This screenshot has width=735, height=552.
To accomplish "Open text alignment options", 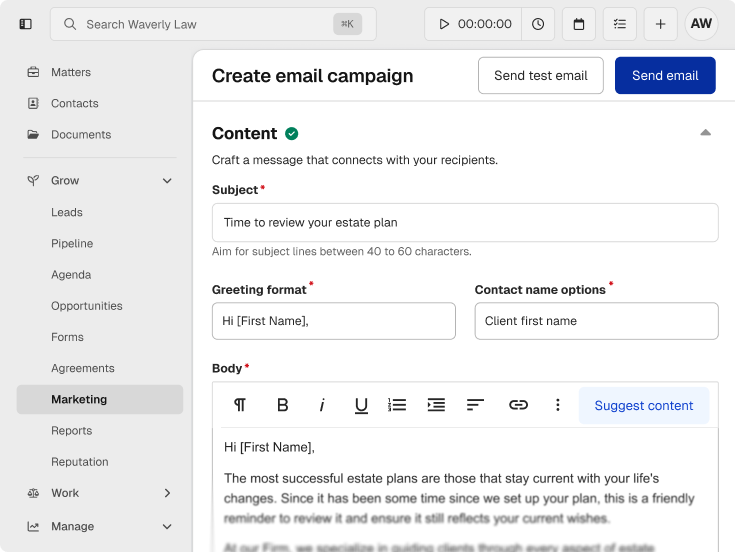I will coord(475,405).
